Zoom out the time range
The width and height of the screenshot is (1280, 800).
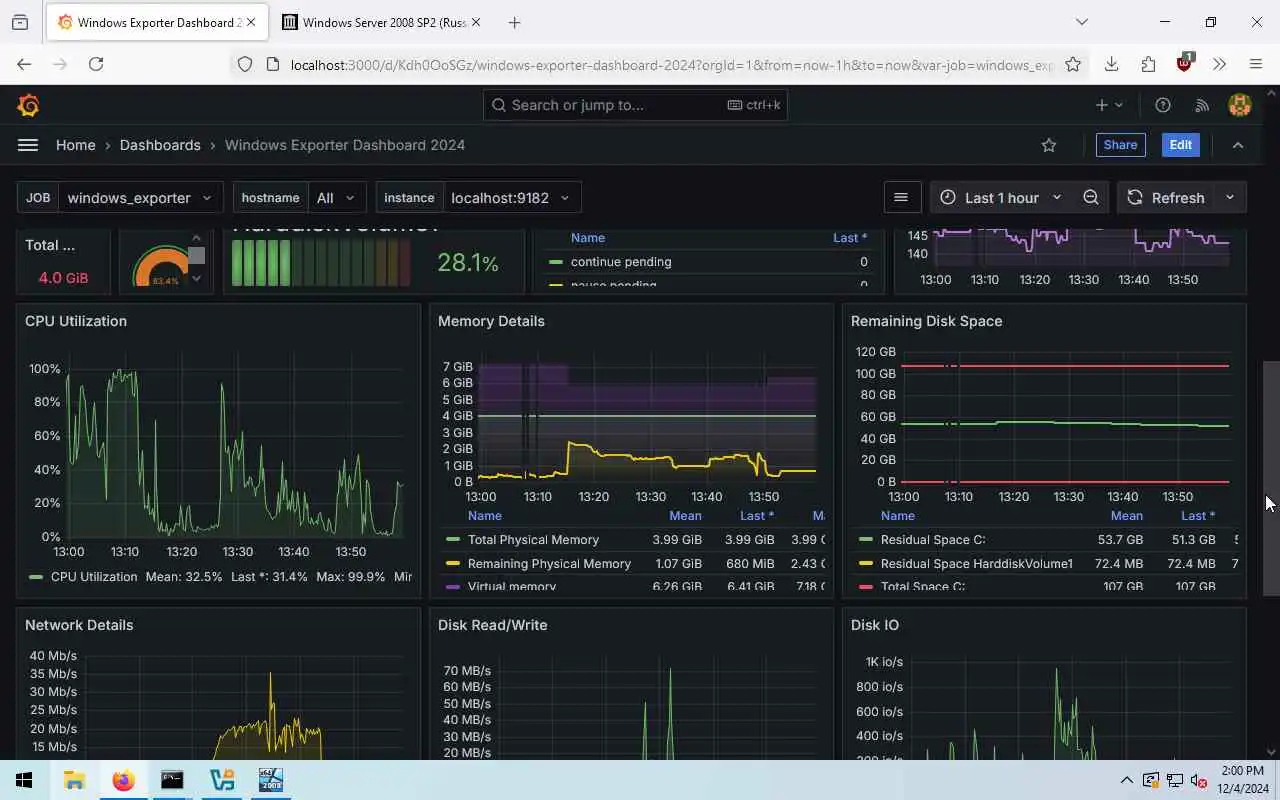click(1091, 197)
